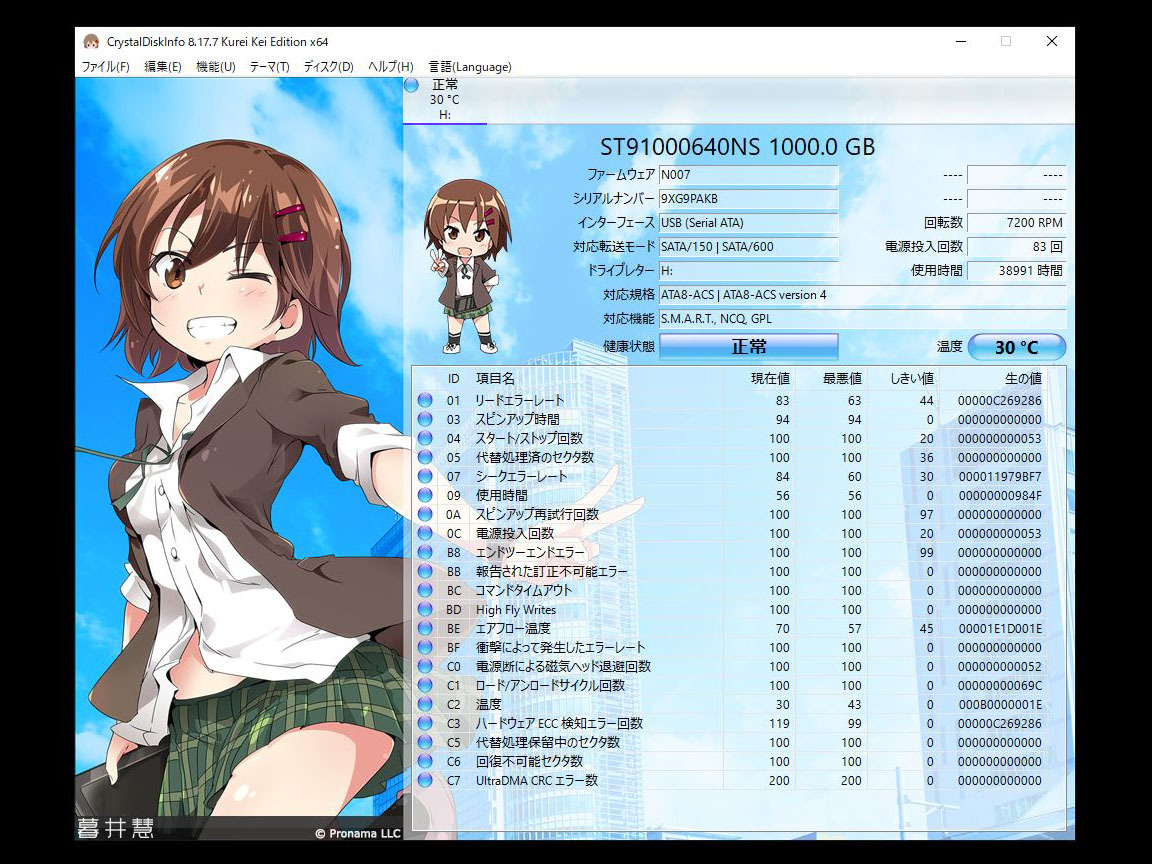The width and height of the screenshot is (1152, 864).
Task: Click status circle for ID 01 read error rate
Action: [425, 400]
